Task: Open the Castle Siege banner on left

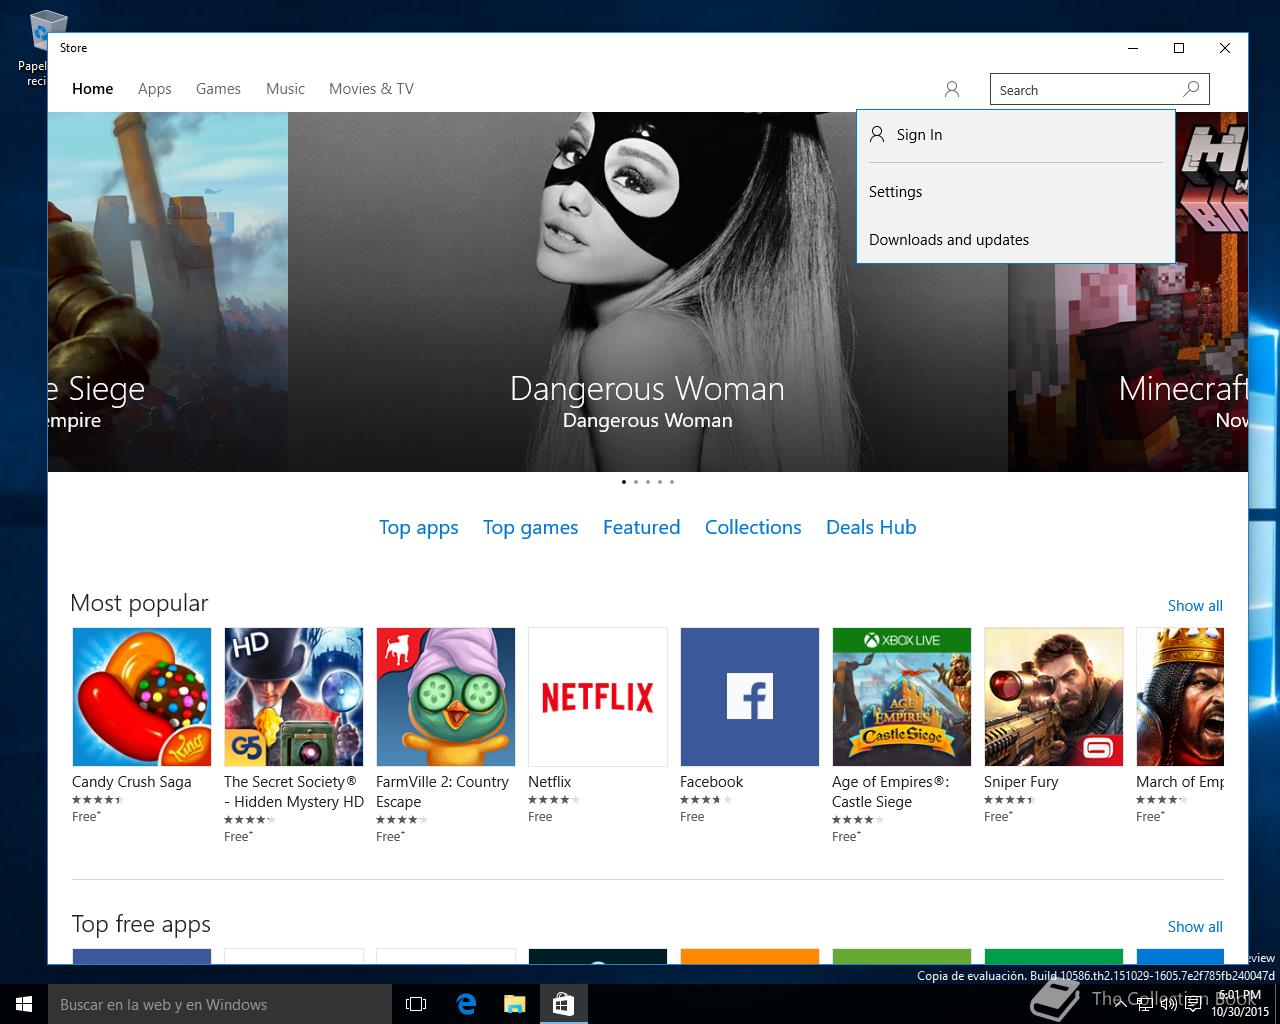Action: (x=168, y=292)
